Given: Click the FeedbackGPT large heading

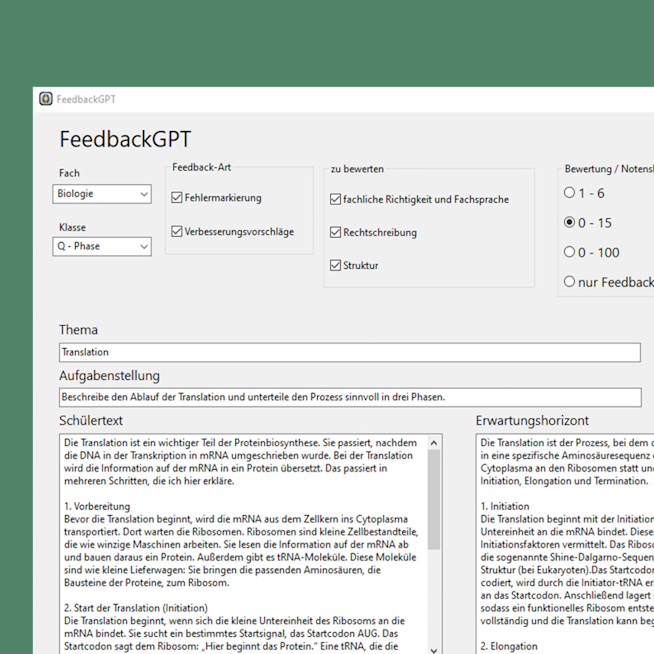Looking at the screenshot, I should click(x=125, y=139).
